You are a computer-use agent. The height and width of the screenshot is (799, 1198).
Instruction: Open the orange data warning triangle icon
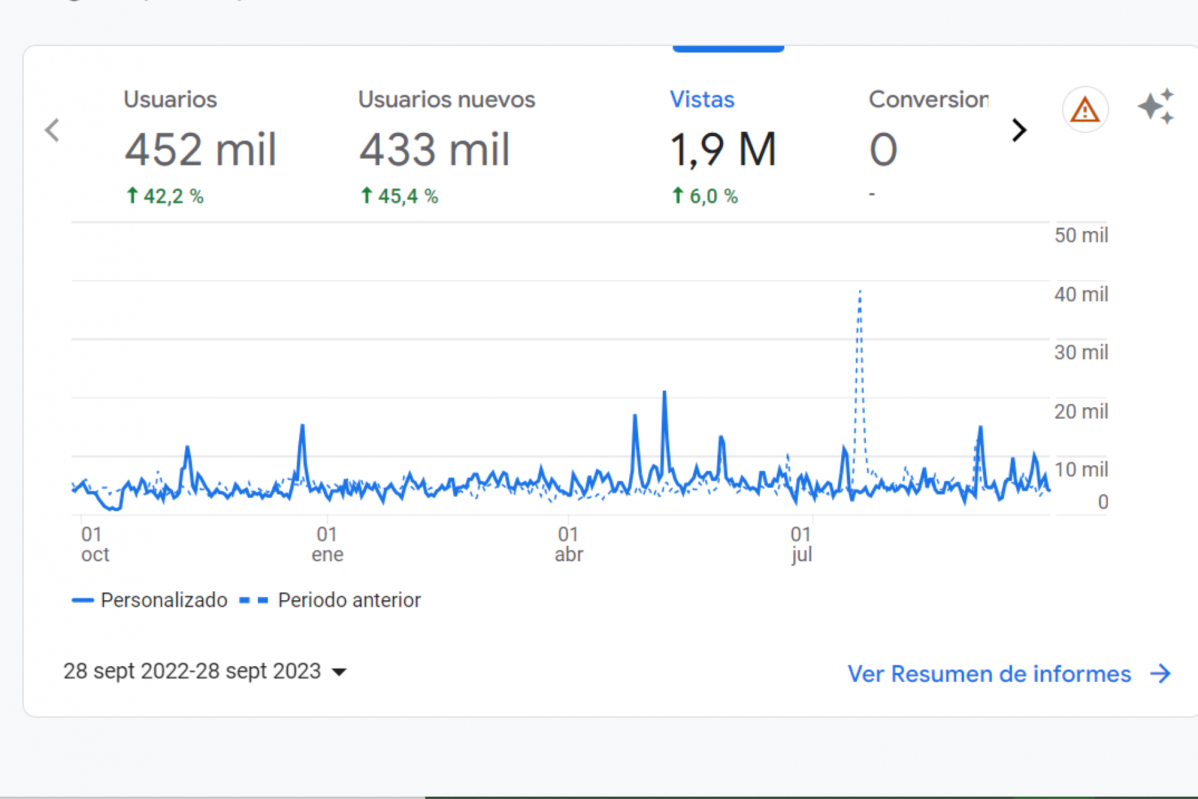point(1084,110)
